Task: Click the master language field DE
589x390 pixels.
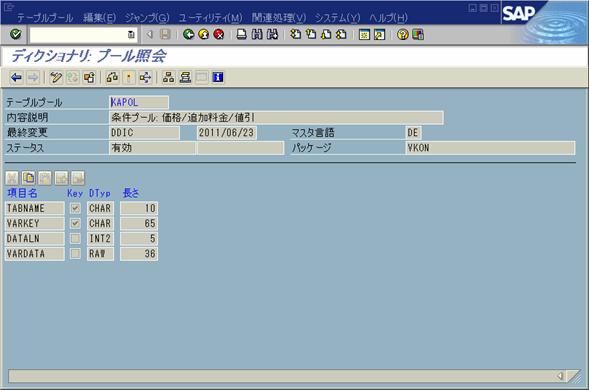Action: pos(413,133)
